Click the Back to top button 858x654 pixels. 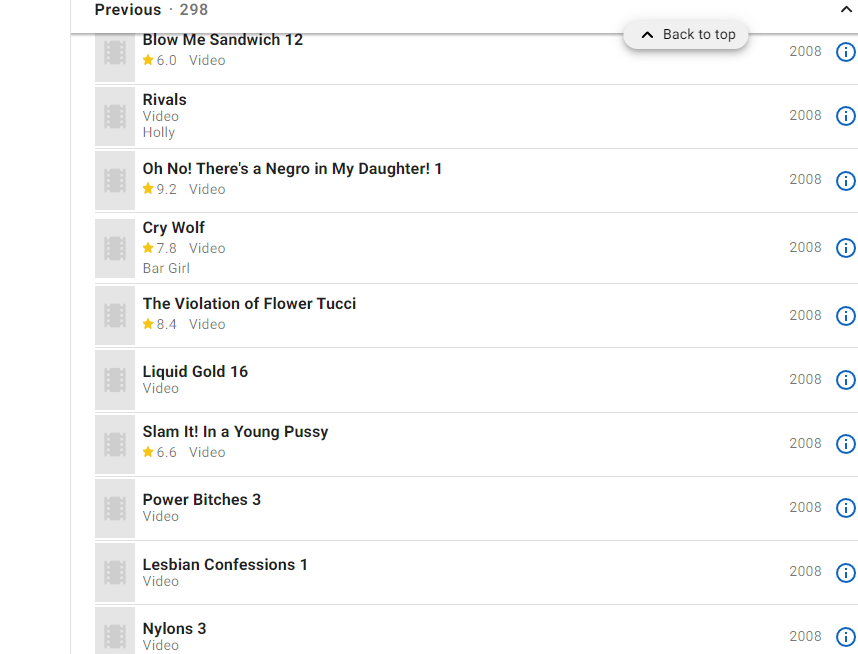coord(686,35)
